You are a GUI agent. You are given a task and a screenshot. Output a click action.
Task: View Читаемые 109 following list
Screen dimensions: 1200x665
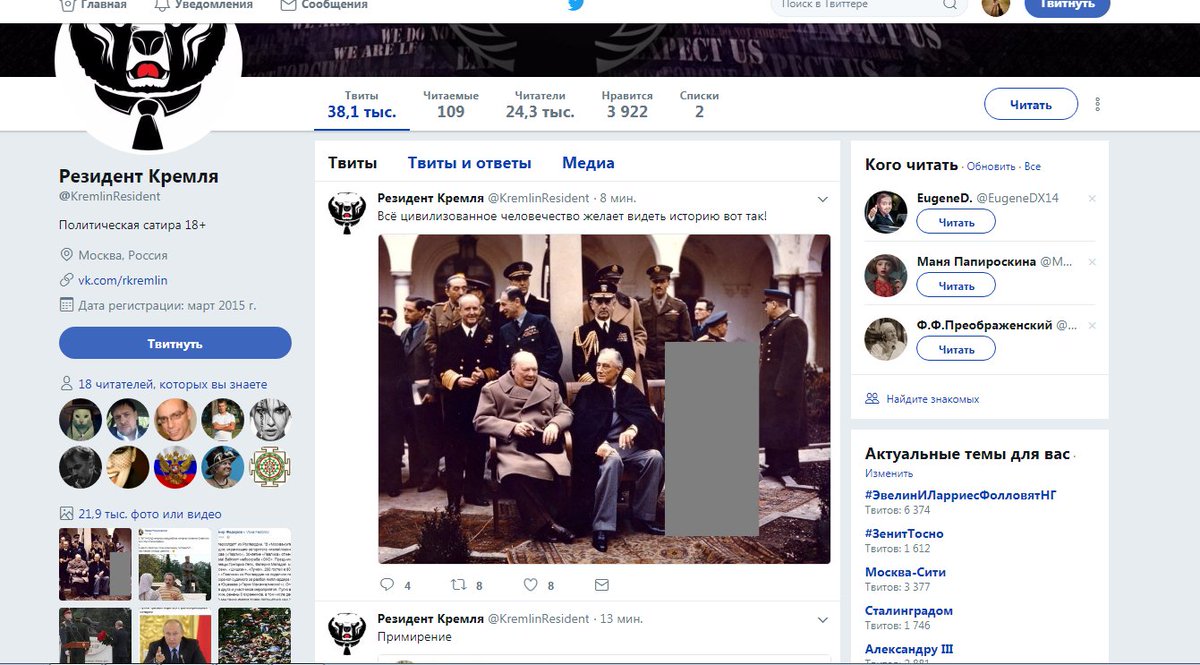[x=451, y=104]
